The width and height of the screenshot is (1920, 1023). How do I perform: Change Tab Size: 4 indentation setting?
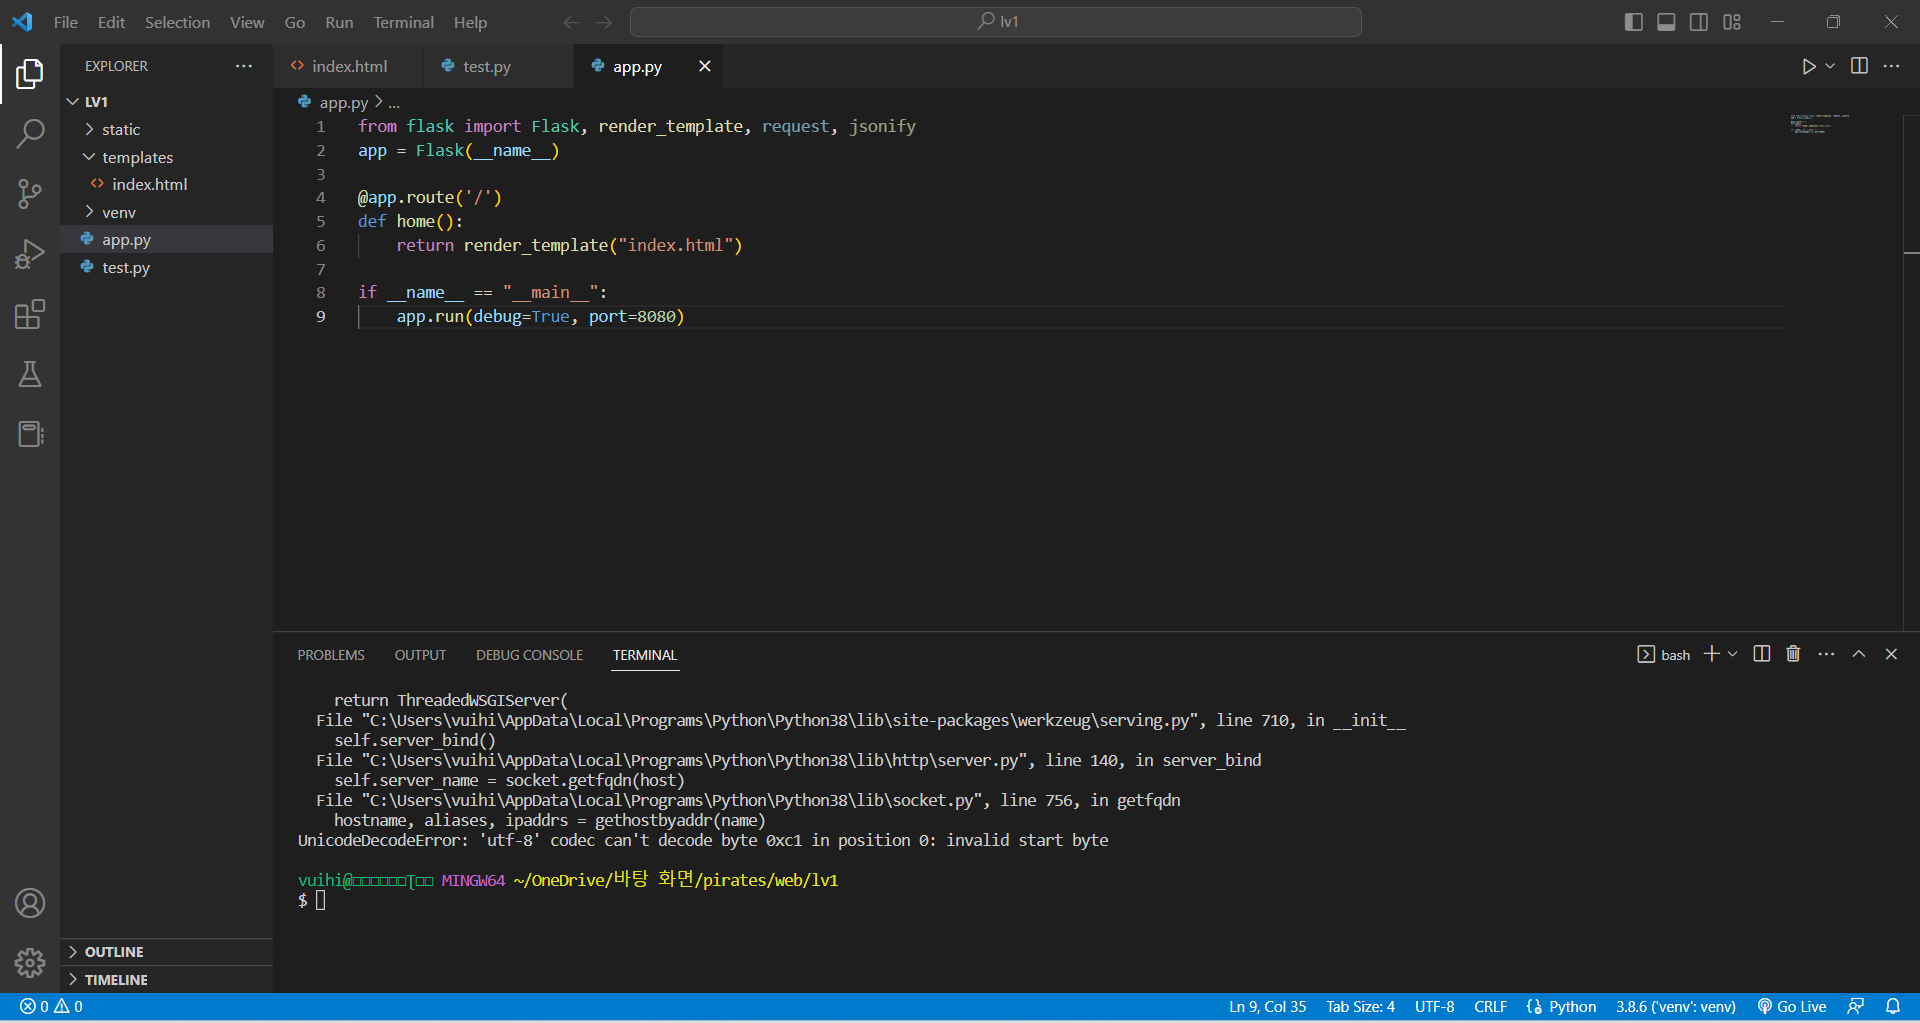pos(1360,1006)
